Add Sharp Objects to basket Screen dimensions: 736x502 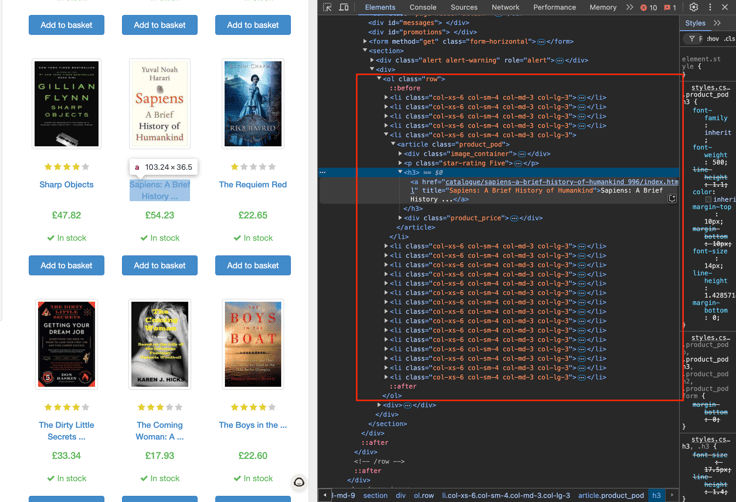click(x=66, y=265)
